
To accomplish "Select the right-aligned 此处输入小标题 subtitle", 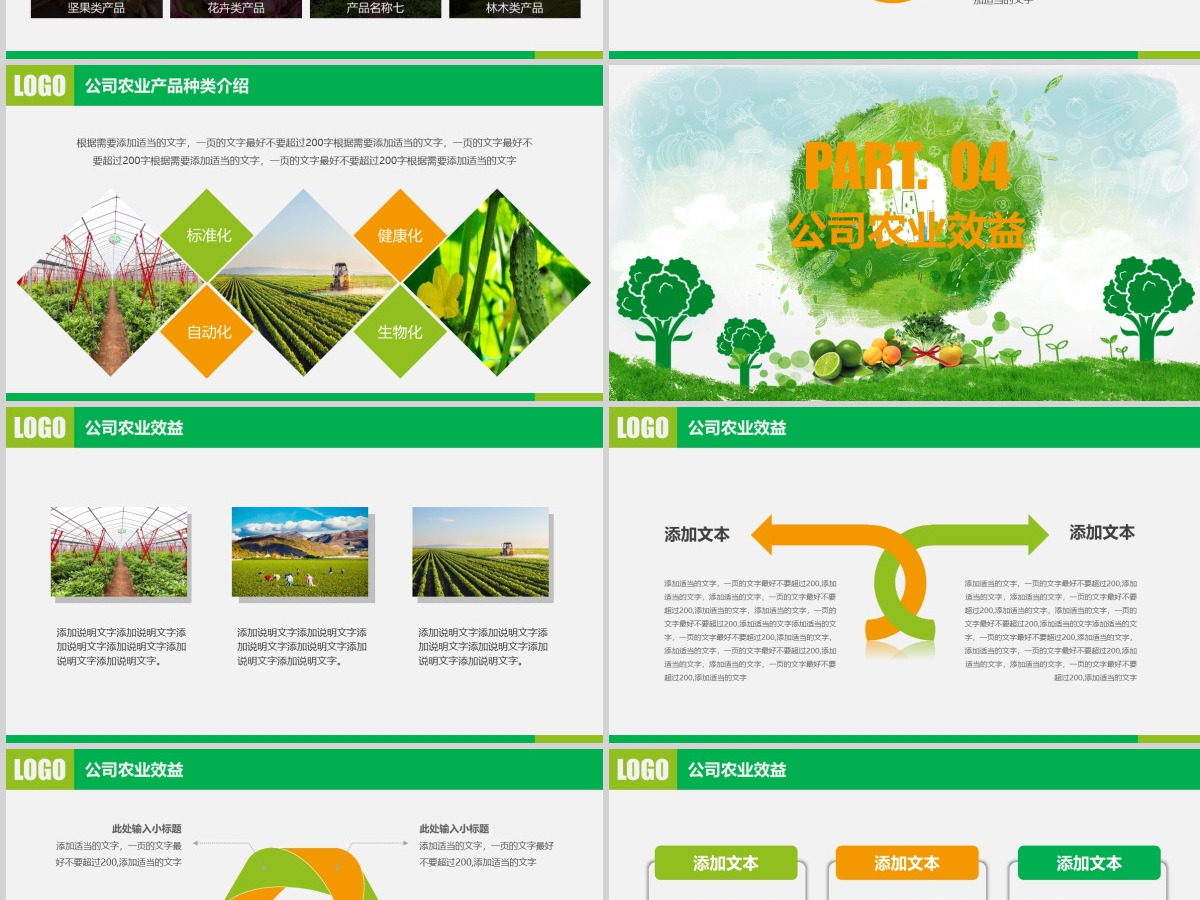I will pos(147,829).
